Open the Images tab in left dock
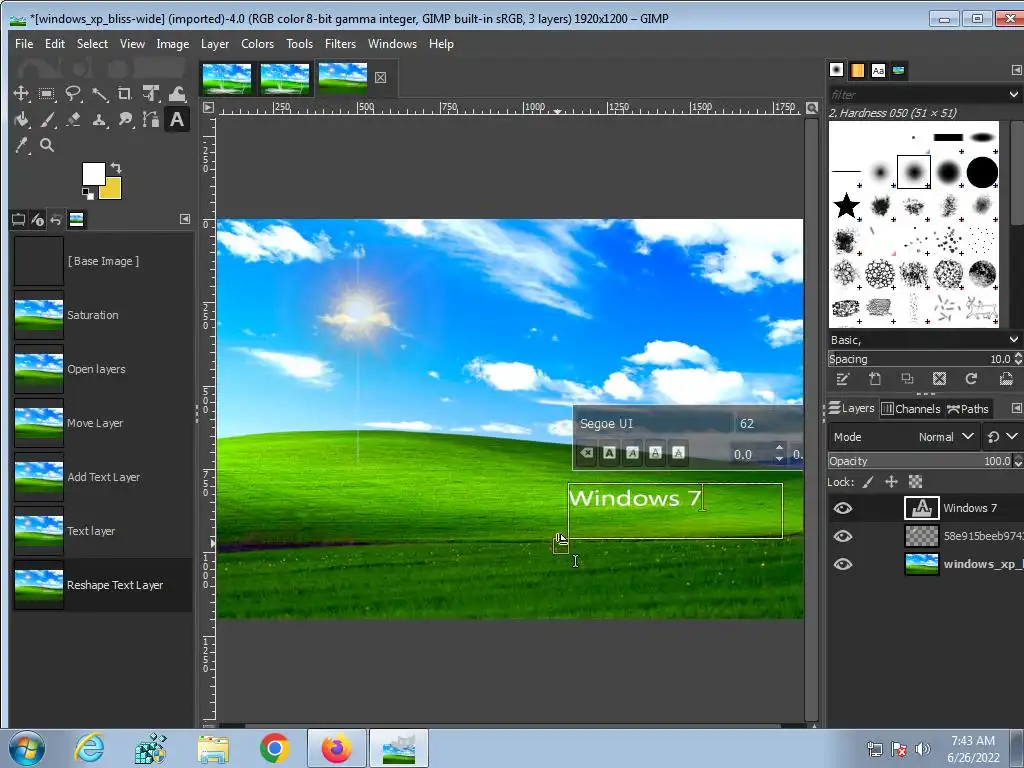1024x768 pixels. (x=76, y=219)
